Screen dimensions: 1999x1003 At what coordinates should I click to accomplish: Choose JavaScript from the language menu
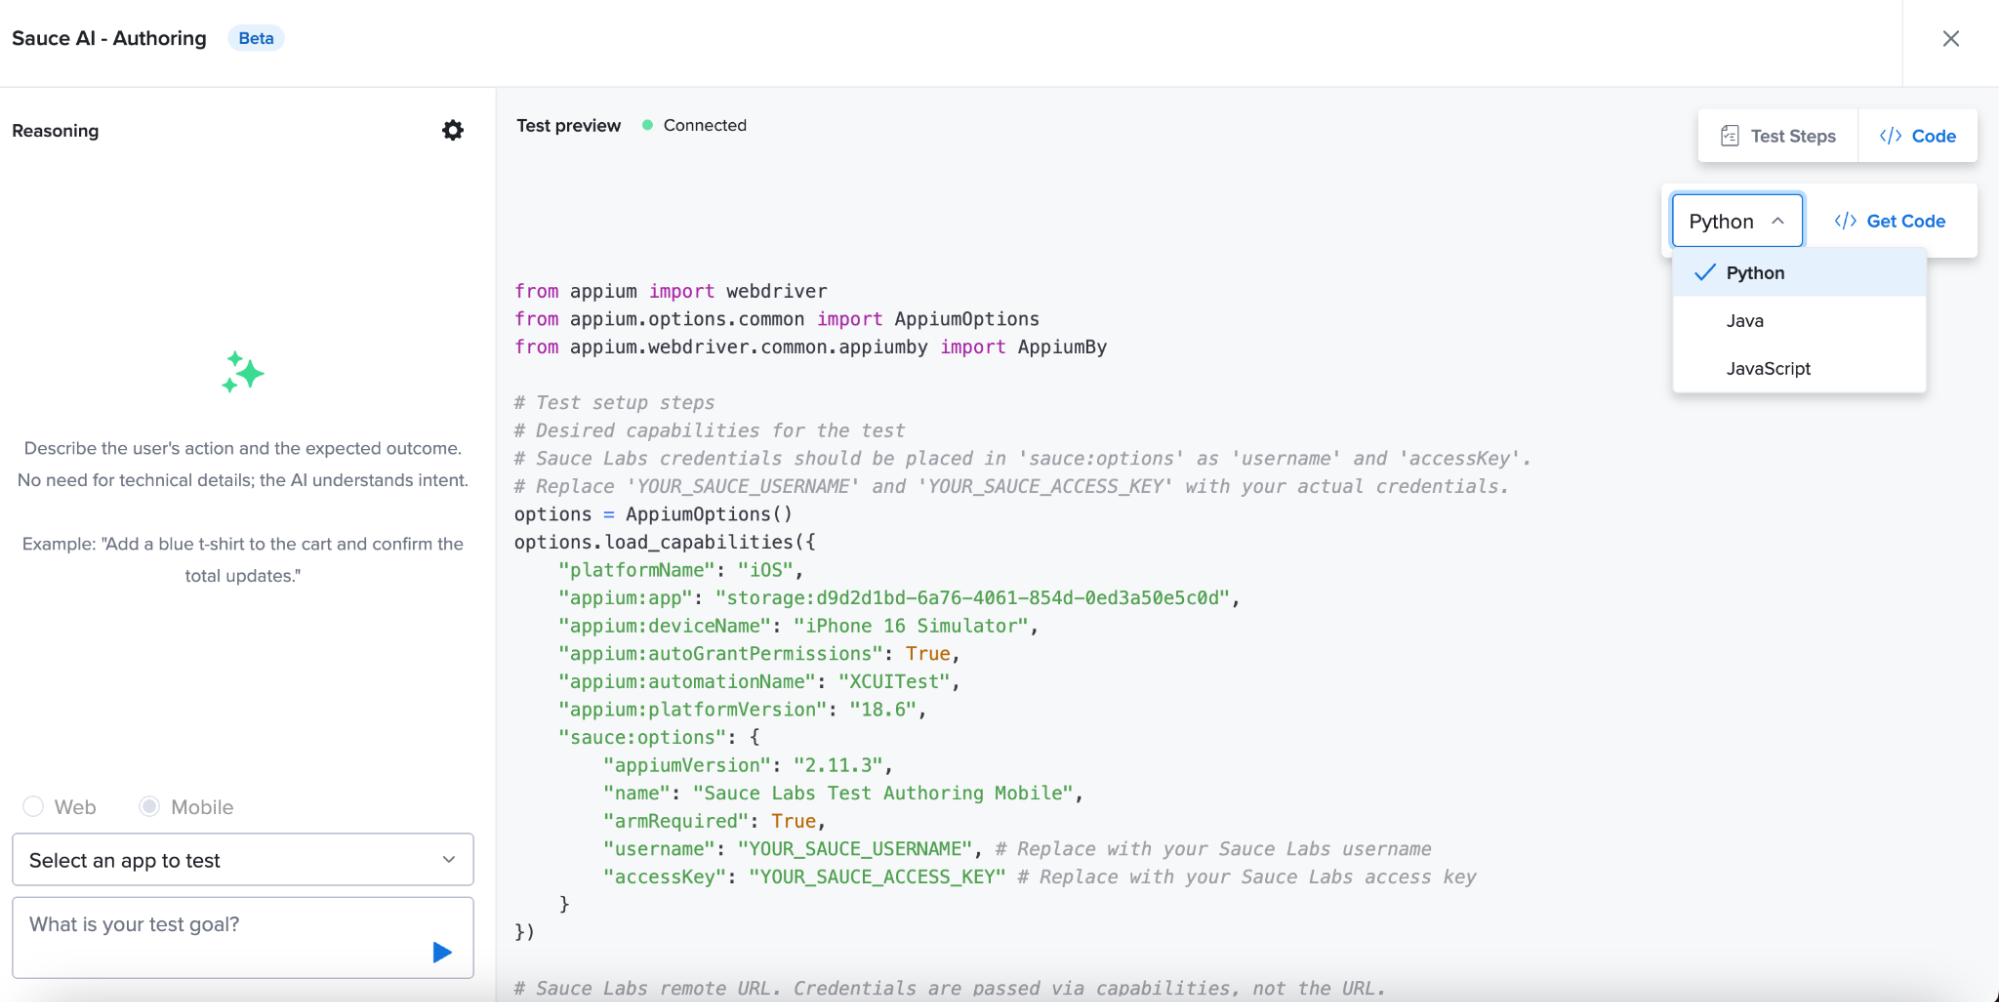point(1767,368)
